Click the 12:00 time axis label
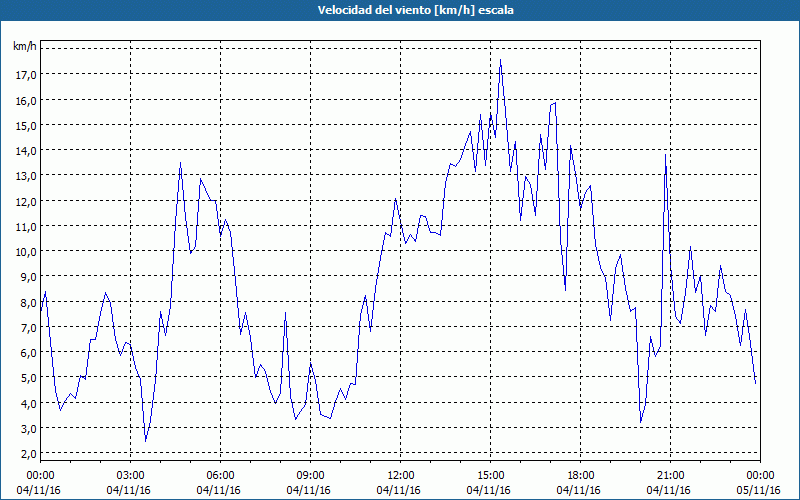Image resolution: width=800 pixels, height=500 pixels. (401, 476)
